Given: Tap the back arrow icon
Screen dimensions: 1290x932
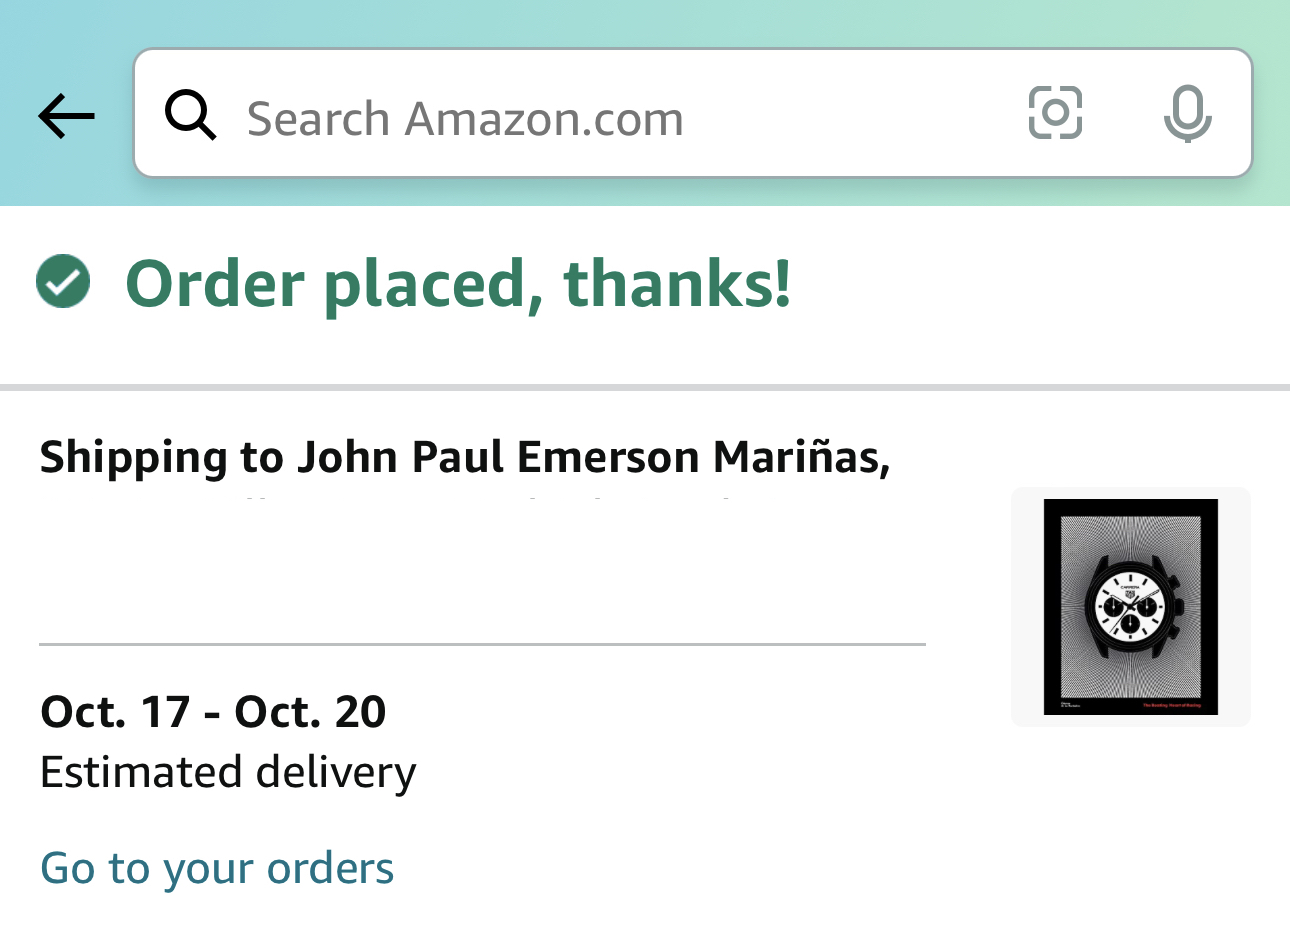Looking at the screenshot, I should click(66, 116).
